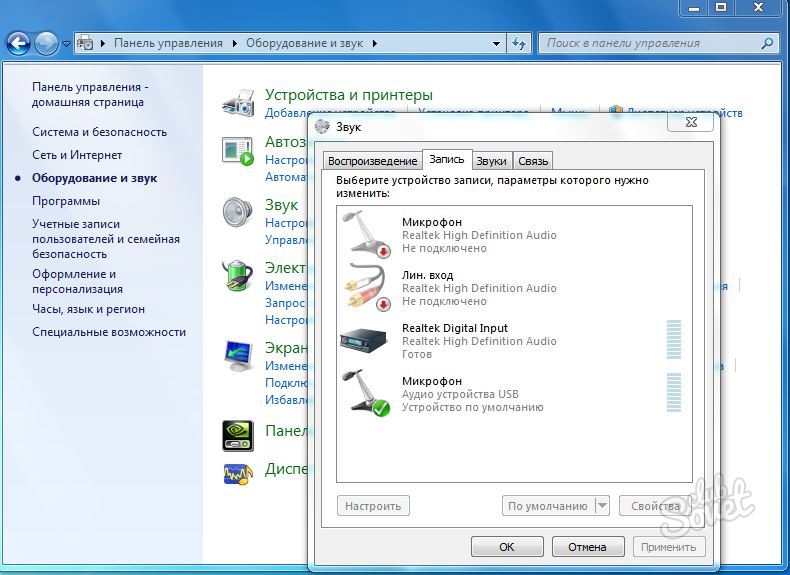Open Панель управления - домашняя страница link
The height and width of the screenshot is (575, 790).
(90, 94)
